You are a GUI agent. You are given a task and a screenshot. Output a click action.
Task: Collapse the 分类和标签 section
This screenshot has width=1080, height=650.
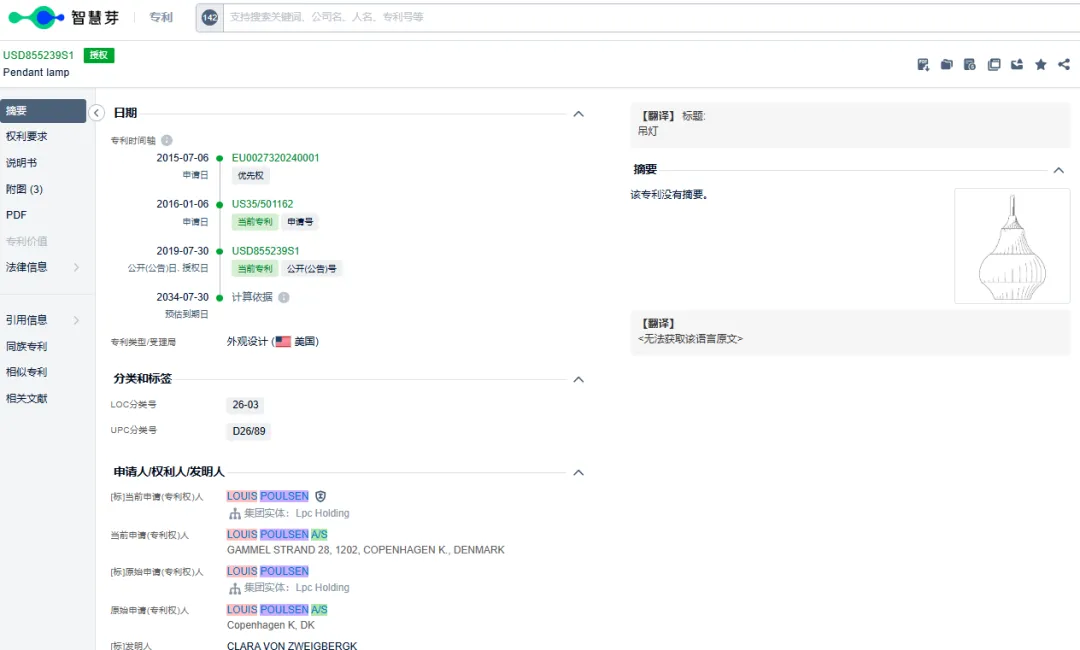click(x=579, y=379)
